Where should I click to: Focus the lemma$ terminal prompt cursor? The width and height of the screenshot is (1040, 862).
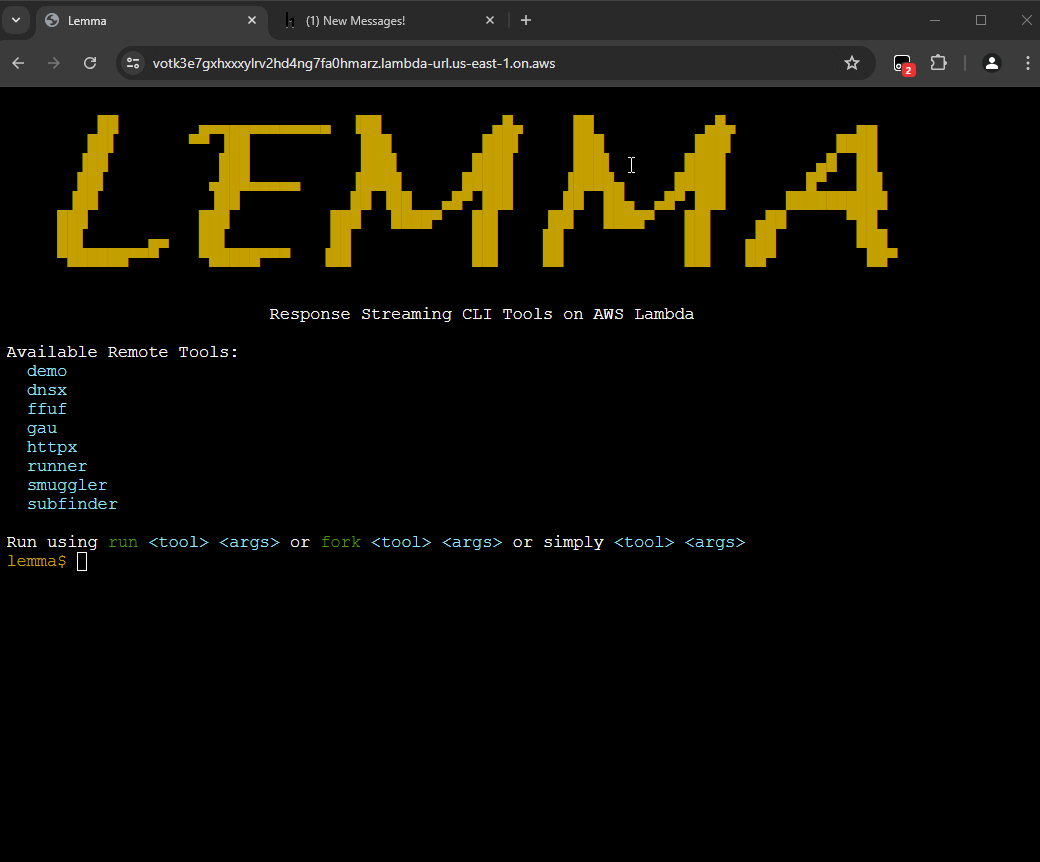pyautogui.click(x=82, y=562)
